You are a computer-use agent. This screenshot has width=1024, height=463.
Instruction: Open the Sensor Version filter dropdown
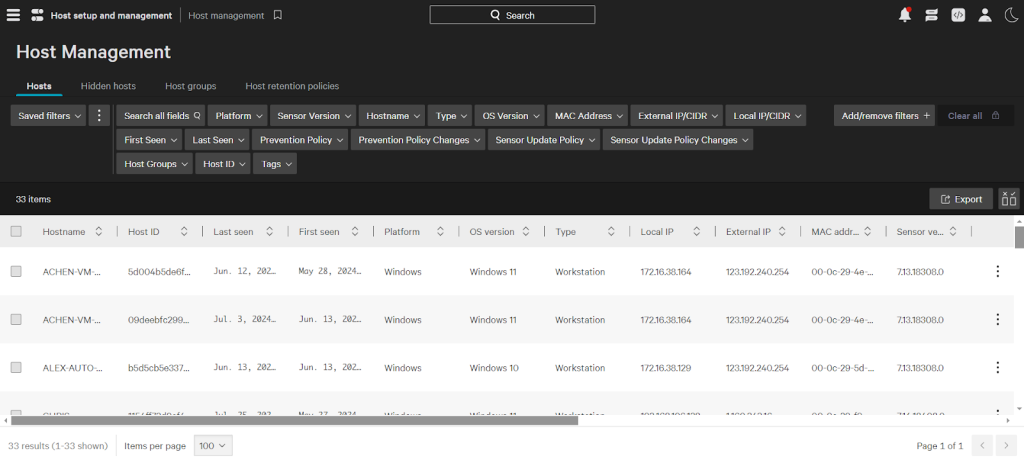[x=313, y=116]
